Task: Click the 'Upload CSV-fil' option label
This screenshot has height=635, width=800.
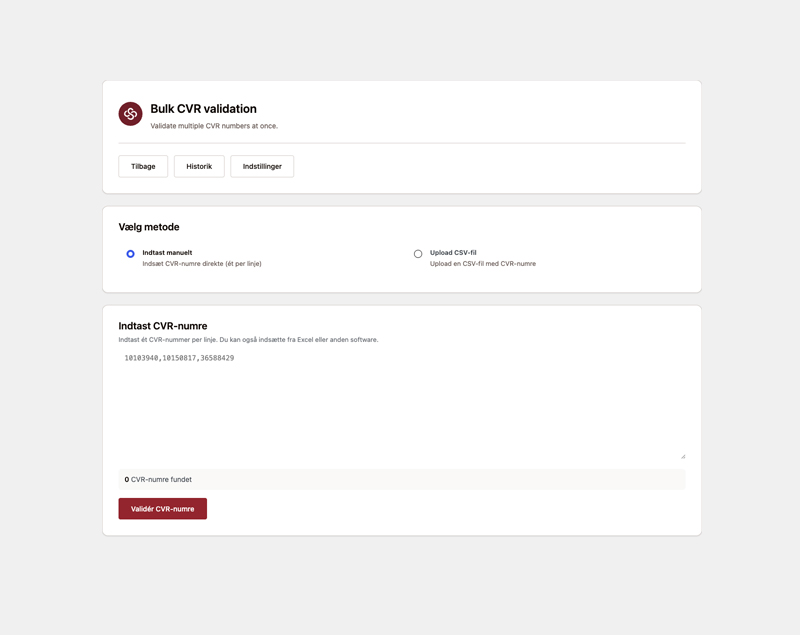Action: pos(453,252)
